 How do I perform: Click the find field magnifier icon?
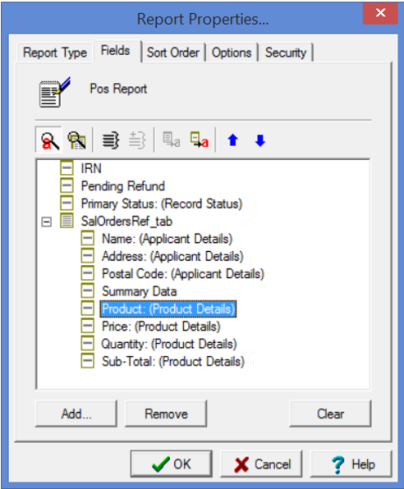[x=50, y=140]
